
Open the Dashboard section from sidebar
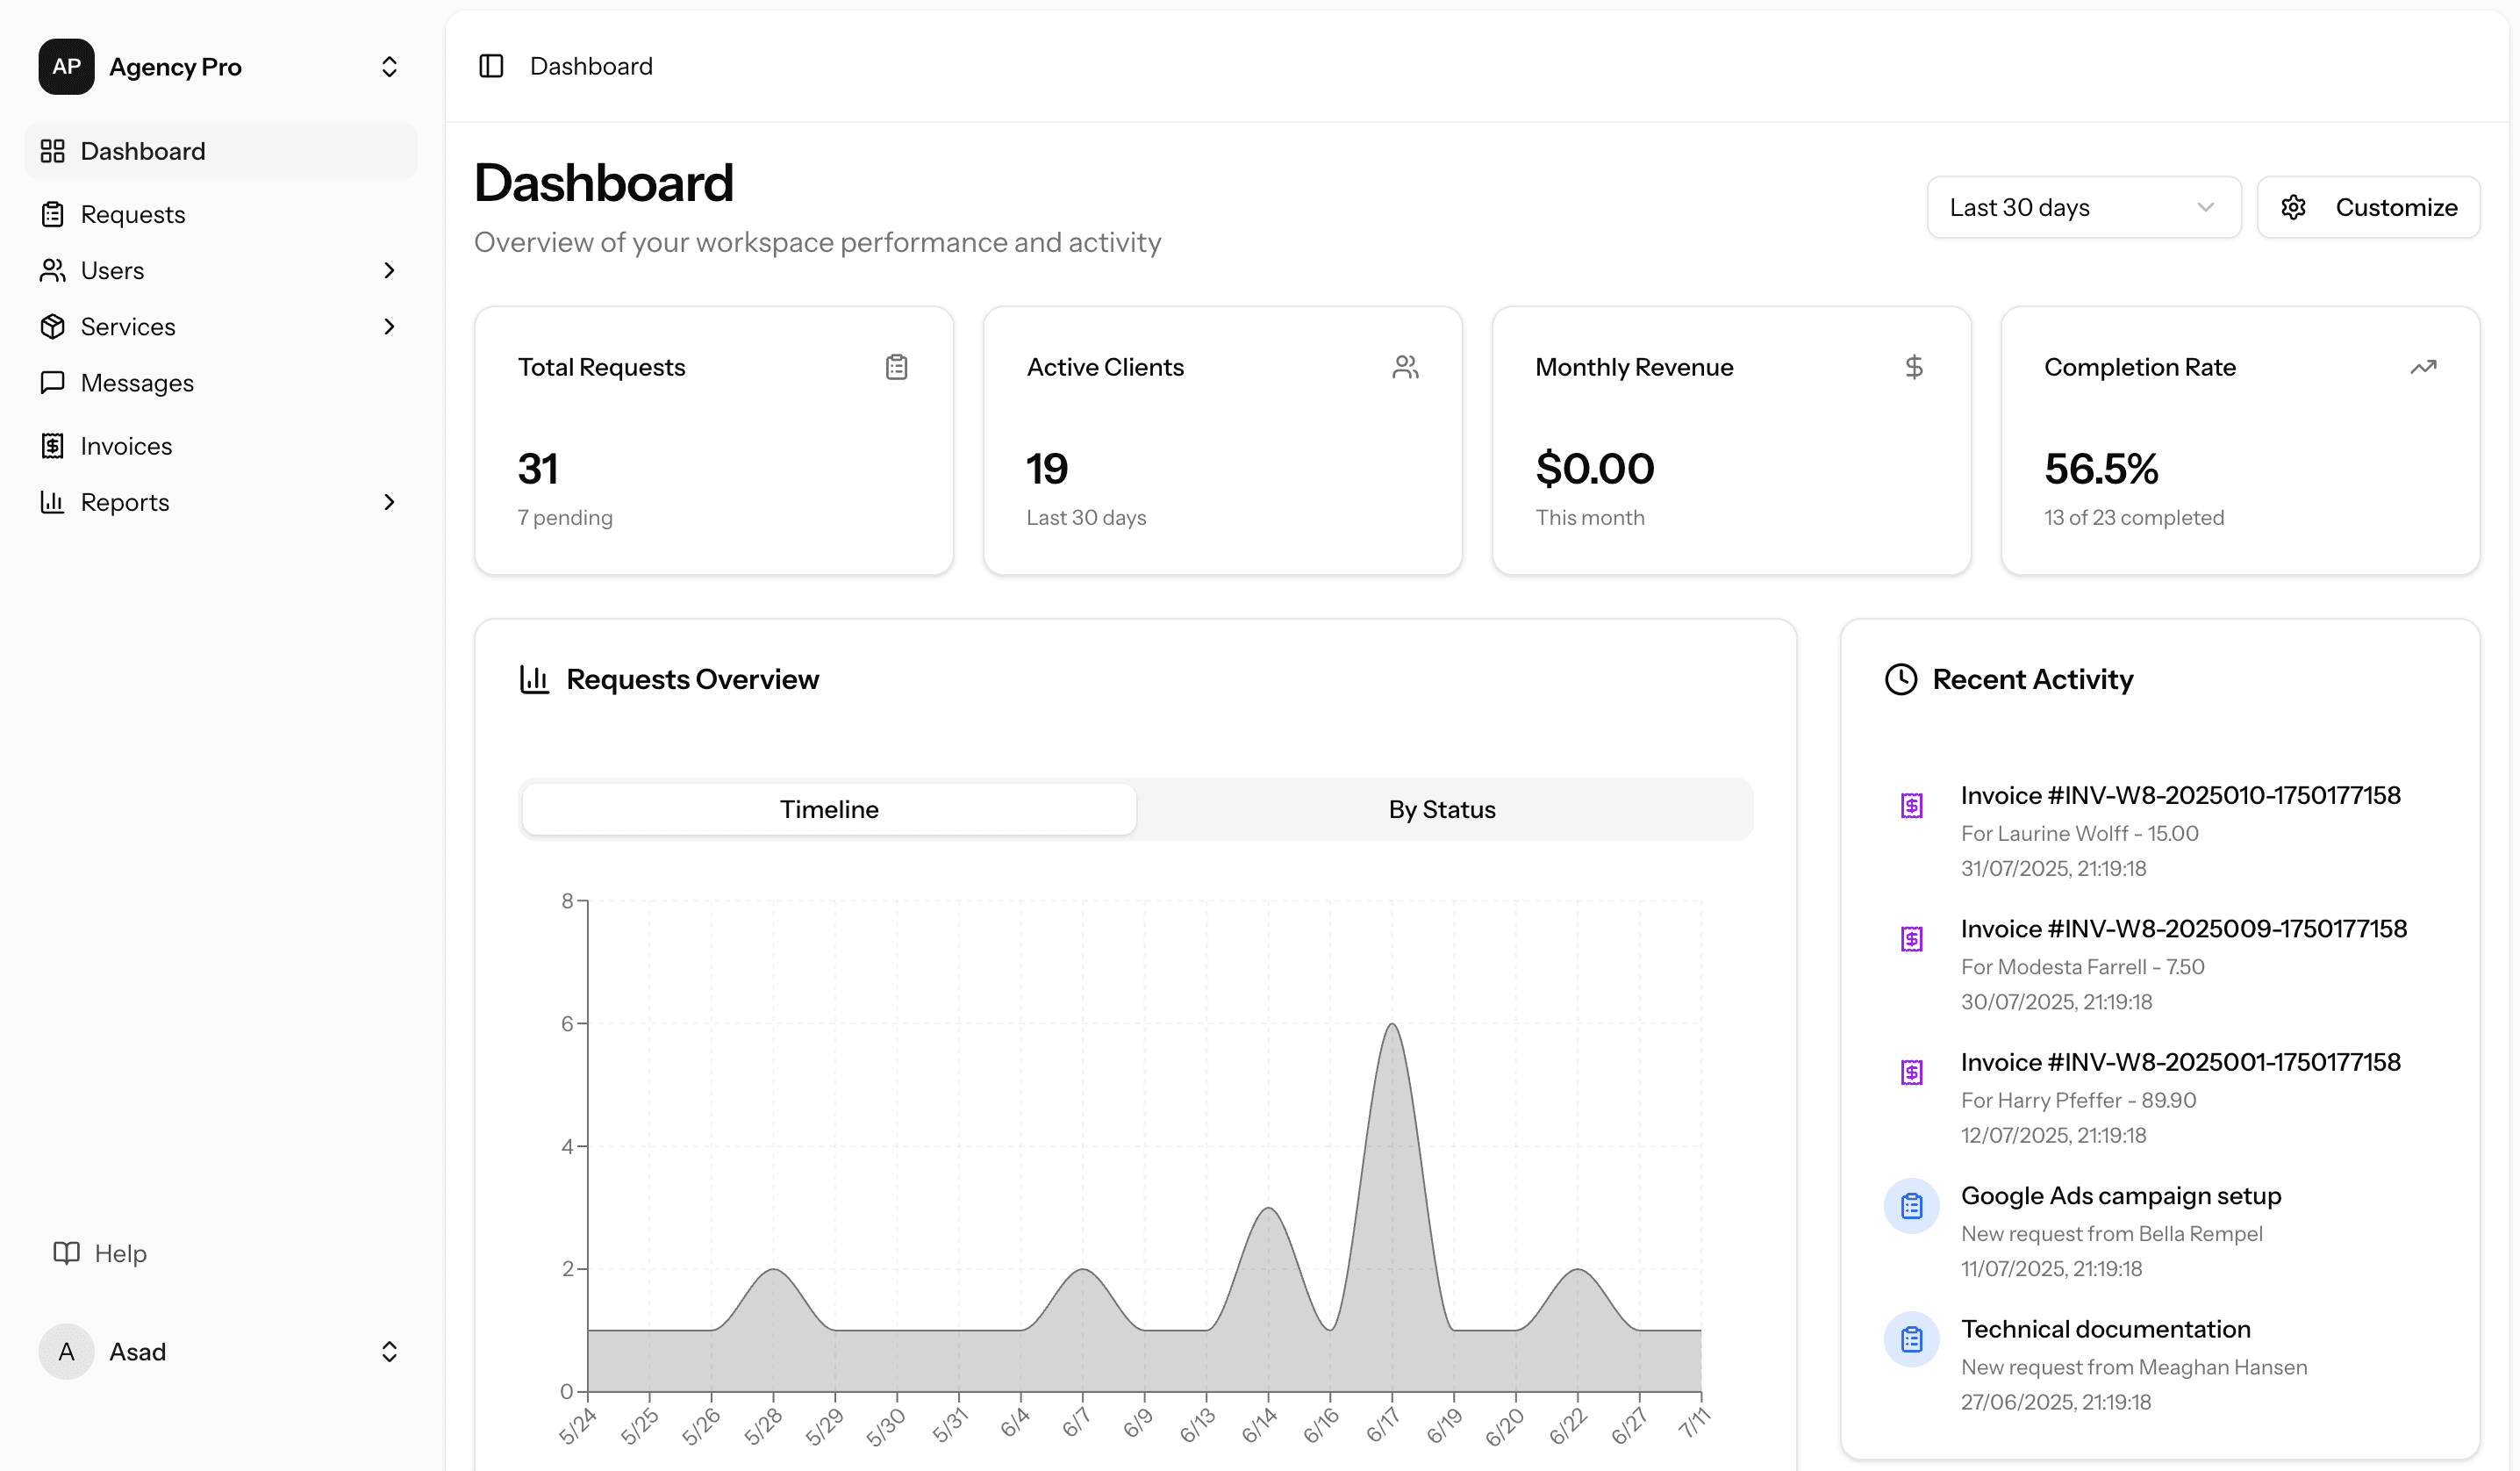[142, 150]
